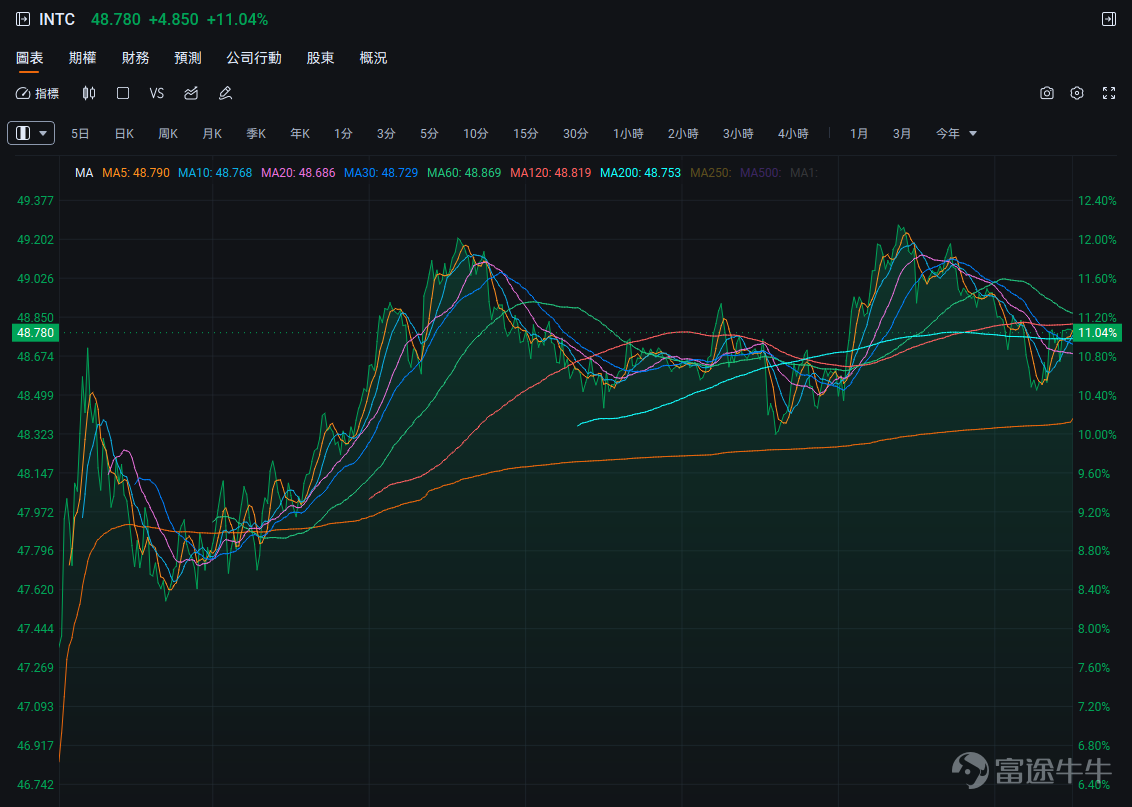The width and height of the screenshot is (1132, 807).
Task: Click the 46.742 price axis label
Action: [x=35, y=785]
